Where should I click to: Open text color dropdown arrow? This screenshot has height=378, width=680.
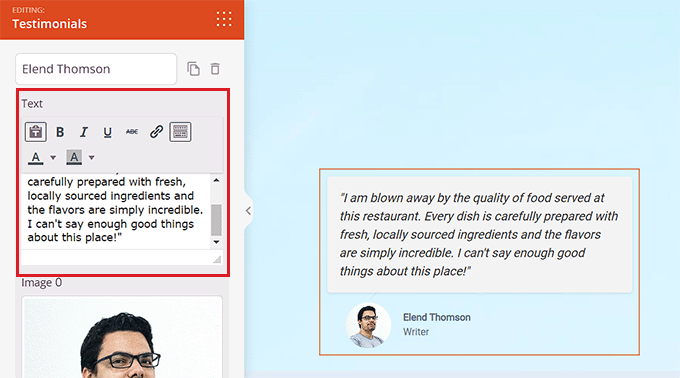(x=53, y=157)
